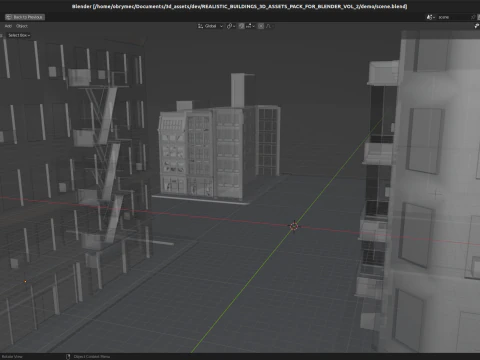The width and height of the screenshot is (480, 360).
Task: Click the transform orientation axes icon
Action: [200, 26]
